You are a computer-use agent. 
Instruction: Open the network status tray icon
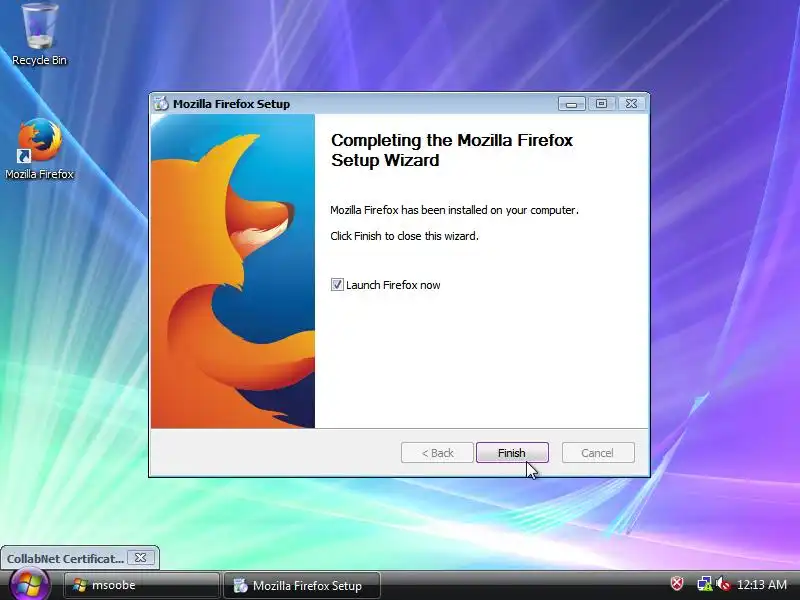(705, 583)
